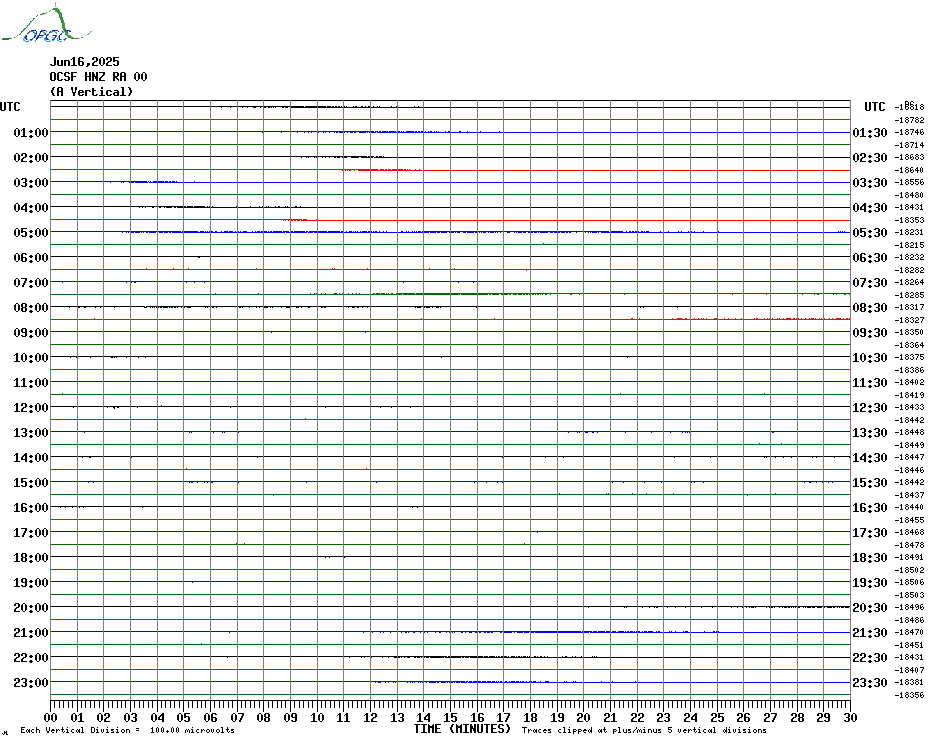Image resolution: width=930 pixels, height=744 pixels.
Task: Click the '12:00' hour label on left axis
Action: coord(31,408)
